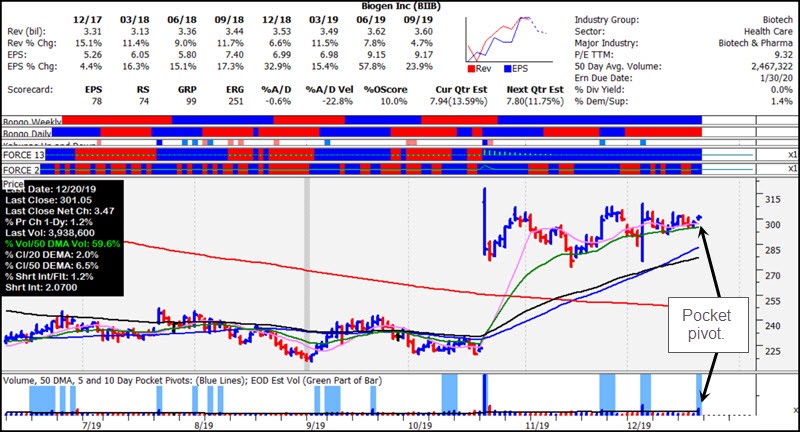Click the 9/19 date axis label
The height and width of the screenshot is (432, 800).
pos(316,425)
